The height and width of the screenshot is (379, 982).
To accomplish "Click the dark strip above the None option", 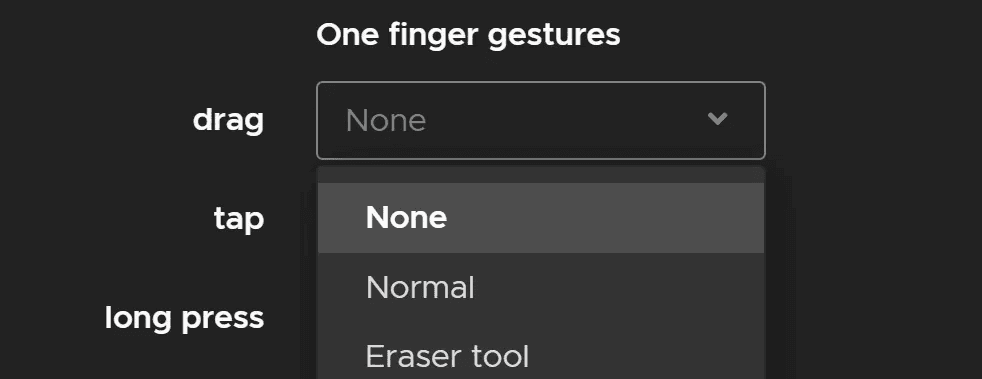I will click(x=540, y=175).
